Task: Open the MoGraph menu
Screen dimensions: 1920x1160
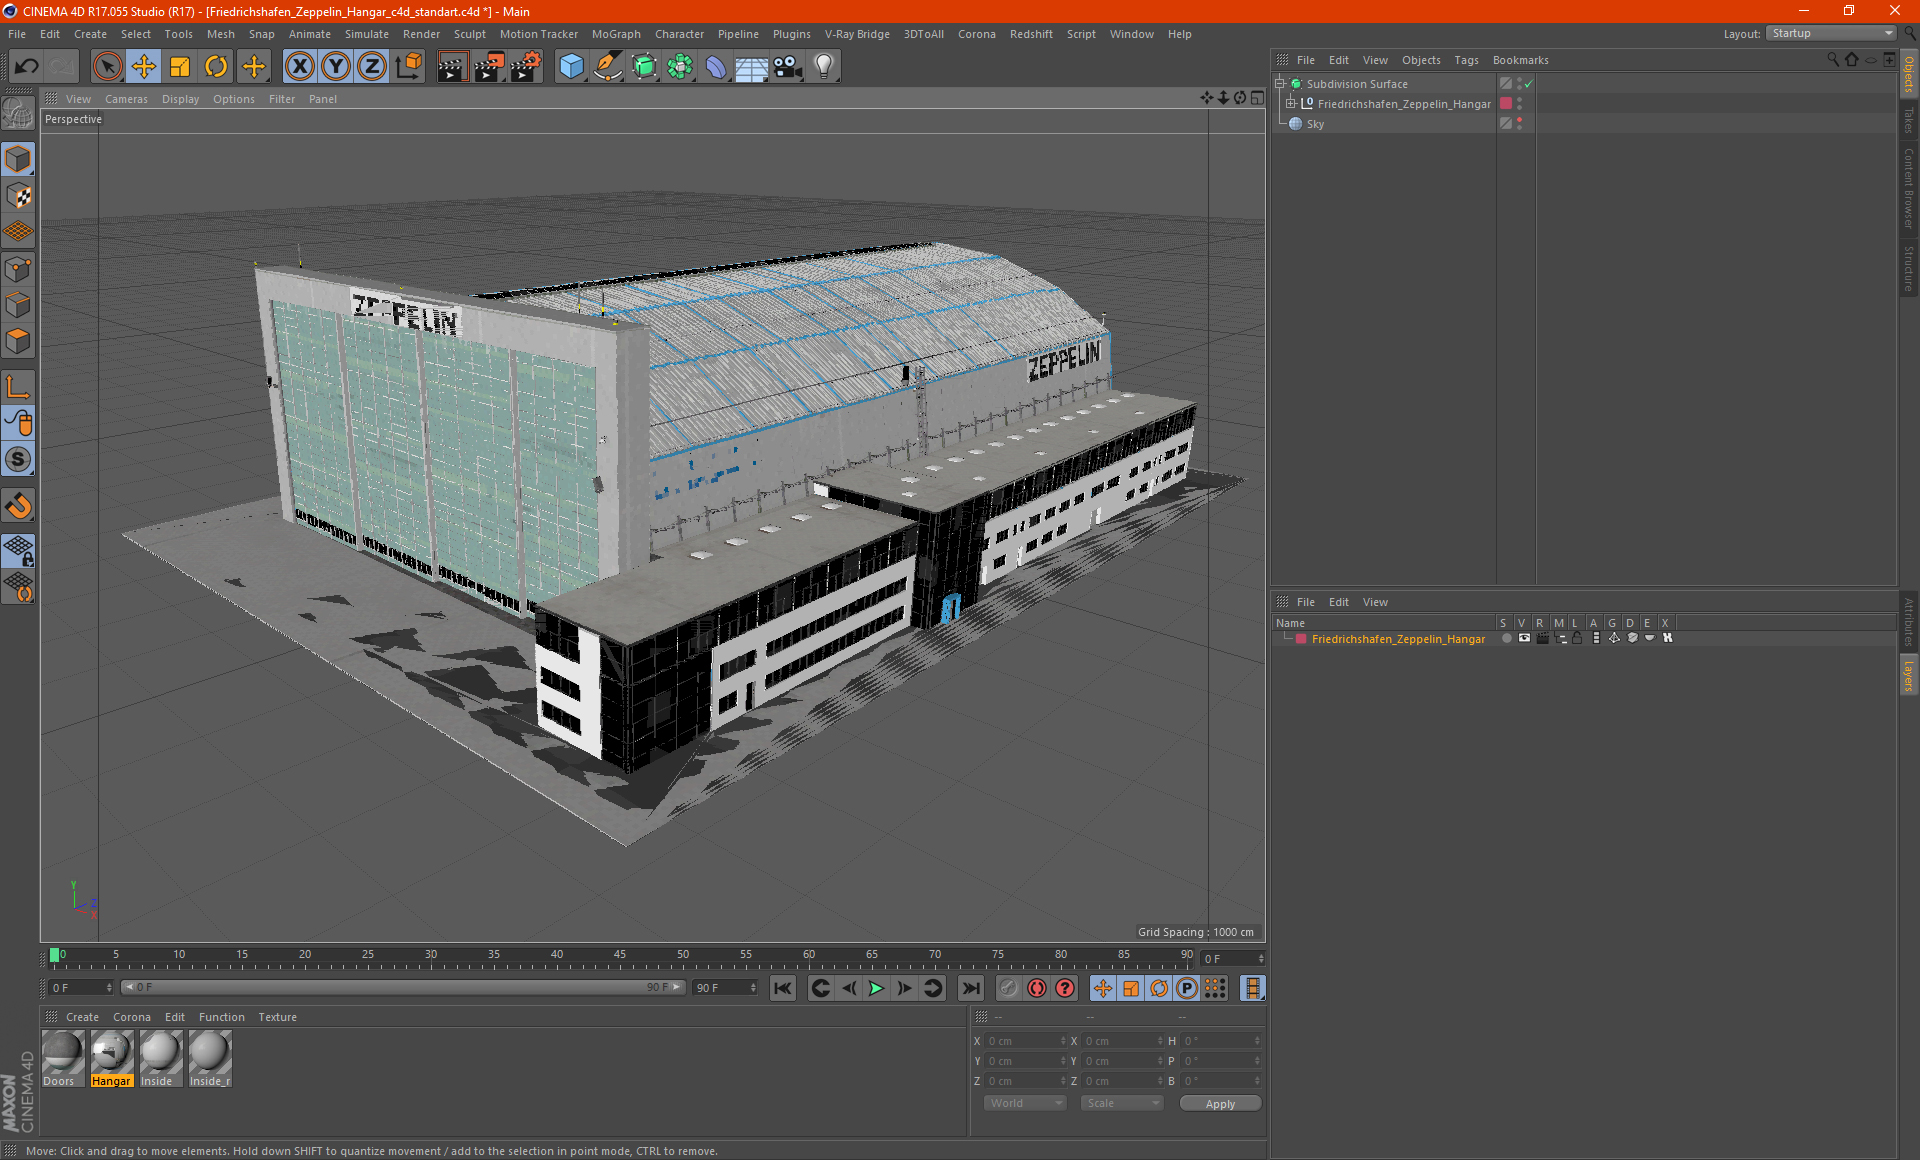Action: pyautogui.click(x=615, y=34)
